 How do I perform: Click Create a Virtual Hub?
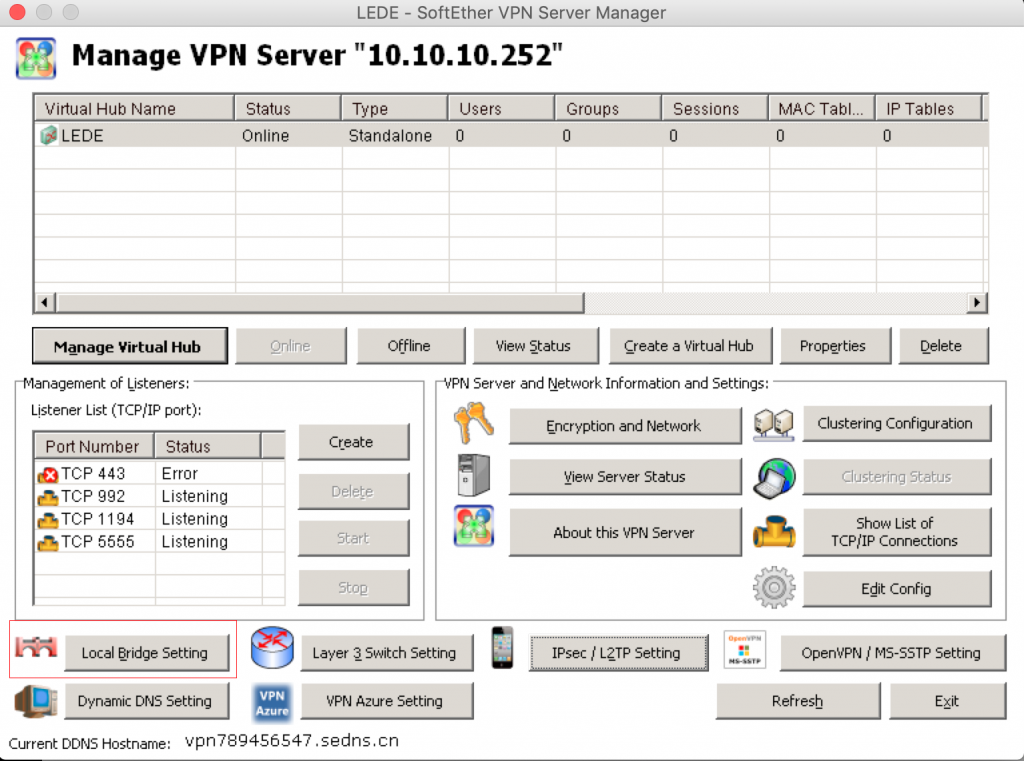(x=690, y=346)
